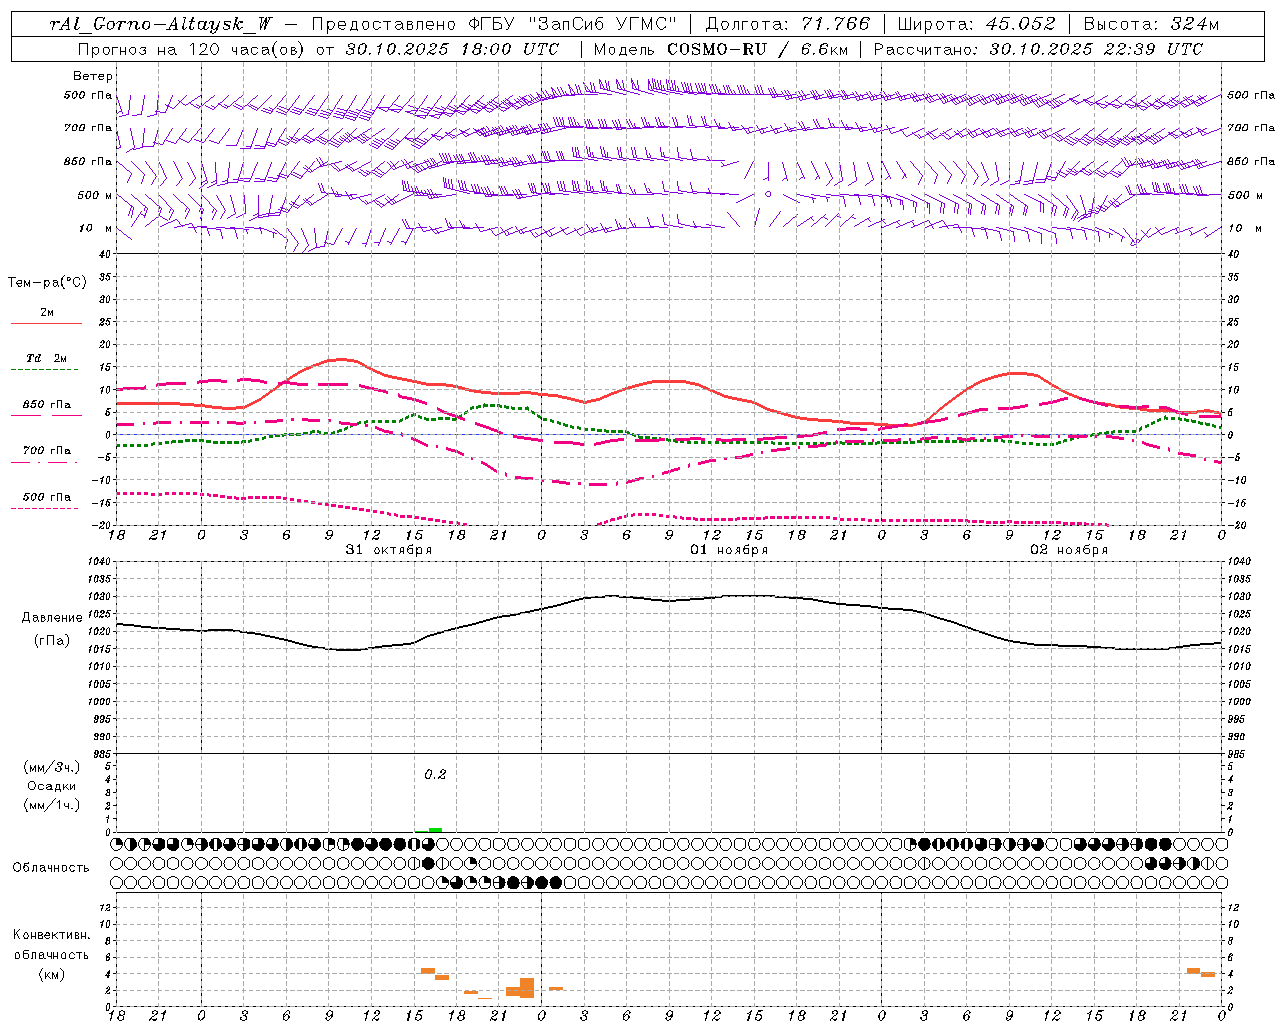Image resolution: width=1280 pixels, height=1024 pixels.
Task: Click the left 10 м wind level label
Action: point(95,228)
